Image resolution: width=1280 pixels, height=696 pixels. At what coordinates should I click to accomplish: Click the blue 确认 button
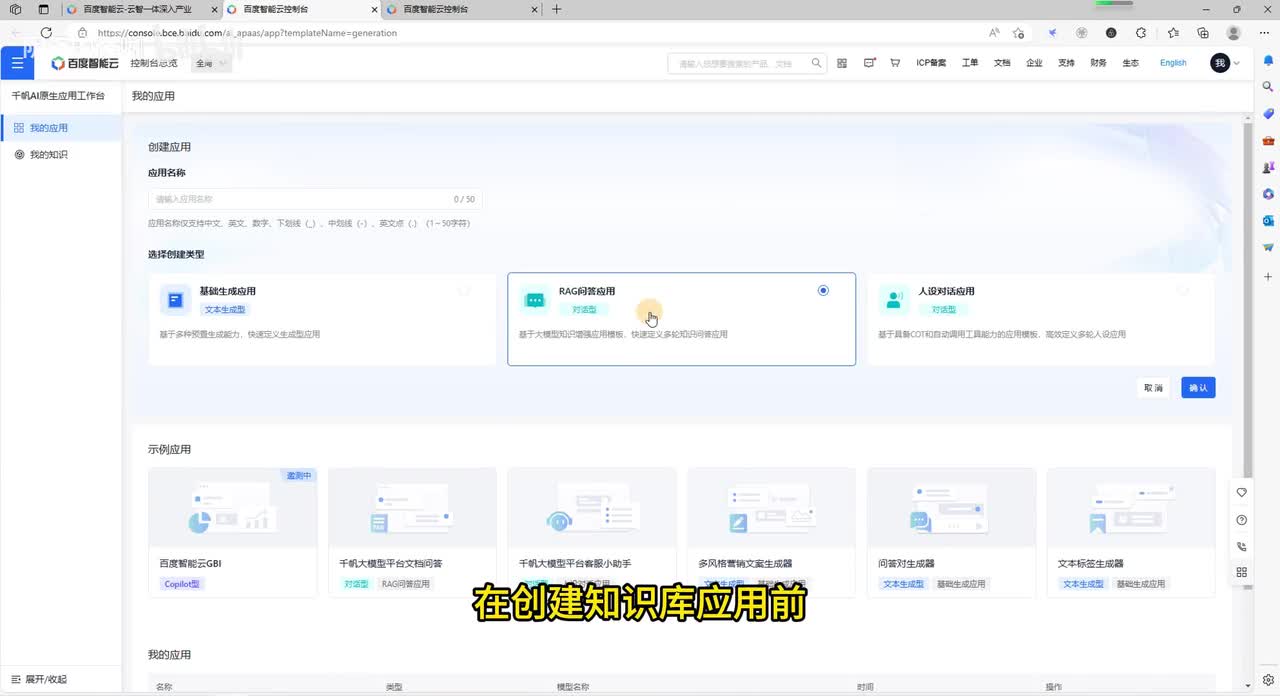click(x=1198, y=388)
